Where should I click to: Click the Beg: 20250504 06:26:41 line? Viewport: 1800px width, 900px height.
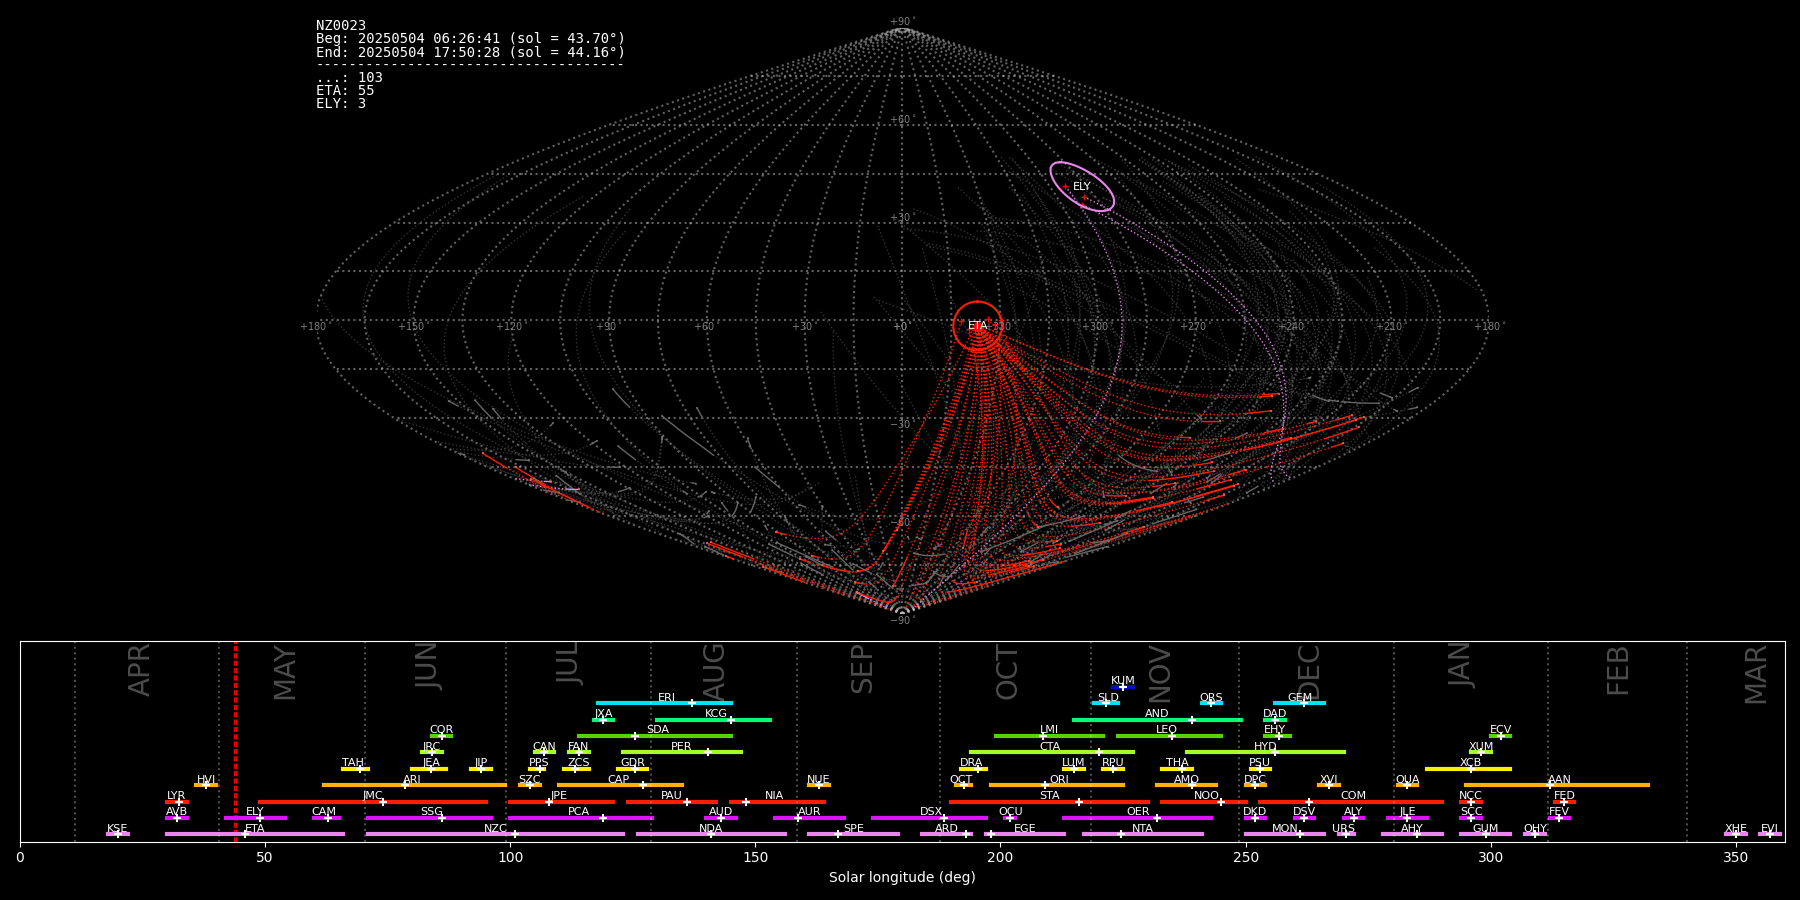470,39
